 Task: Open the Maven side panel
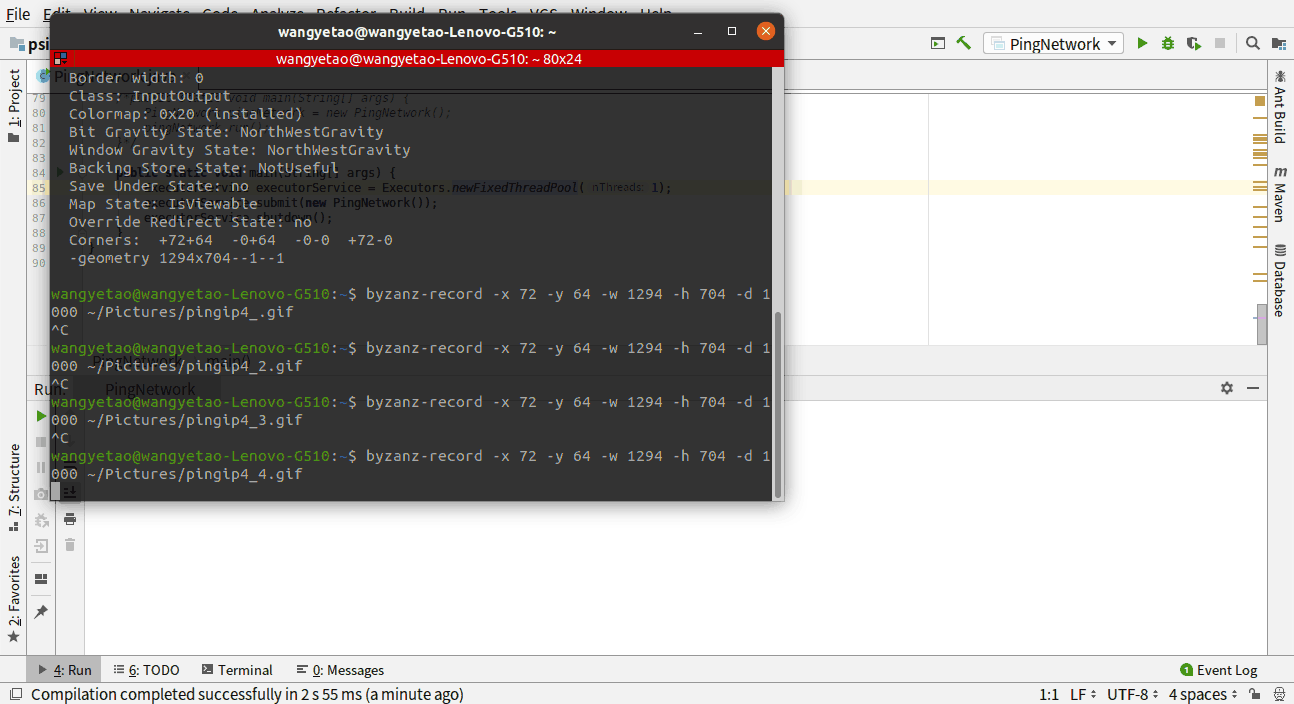click(1280, 193)
